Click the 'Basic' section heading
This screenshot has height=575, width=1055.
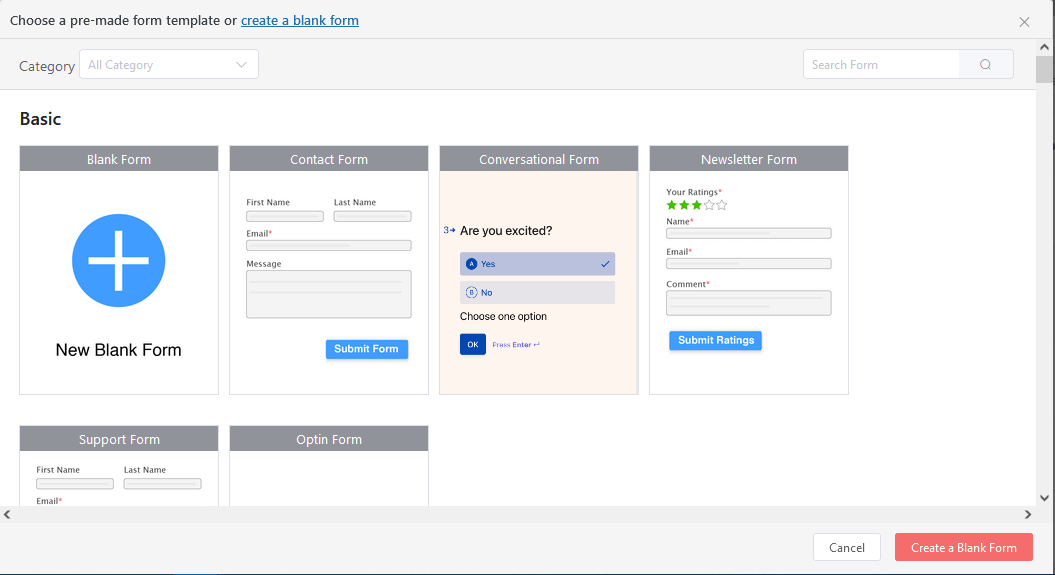40,119
